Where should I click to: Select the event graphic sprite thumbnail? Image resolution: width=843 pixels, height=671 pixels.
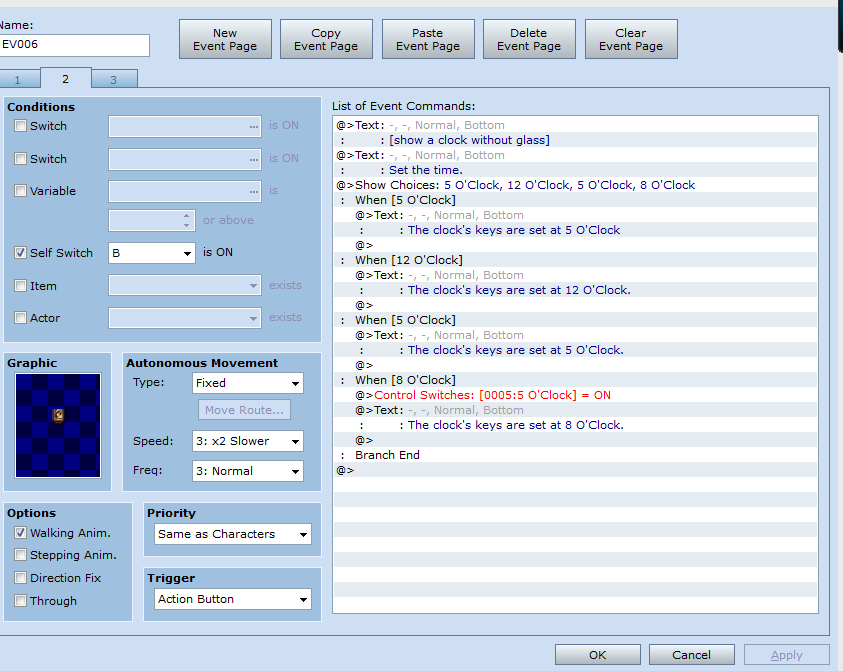[58, 425]
